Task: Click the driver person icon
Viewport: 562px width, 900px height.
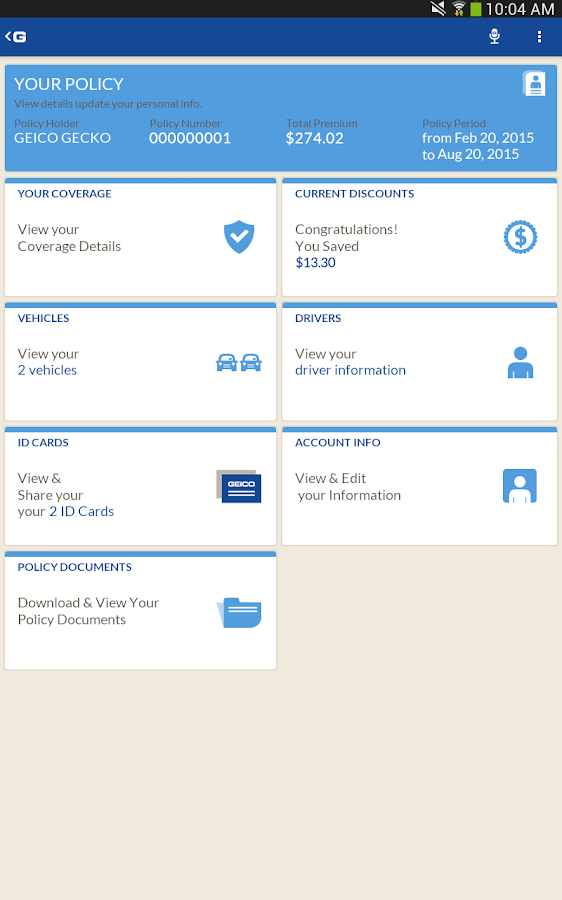Action: (520, 362)
